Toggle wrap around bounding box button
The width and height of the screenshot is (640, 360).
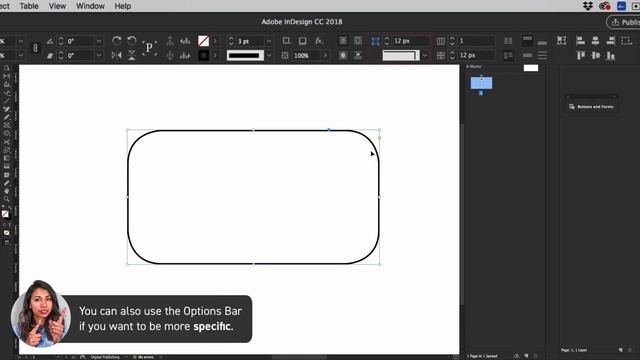point(358,41)
